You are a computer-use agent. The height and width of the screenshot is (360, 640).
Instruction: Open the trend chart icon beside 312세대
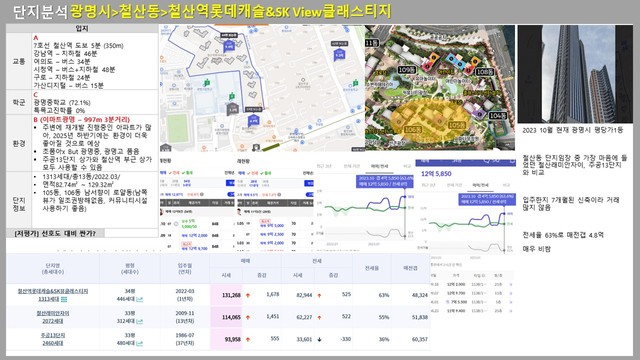140,321
